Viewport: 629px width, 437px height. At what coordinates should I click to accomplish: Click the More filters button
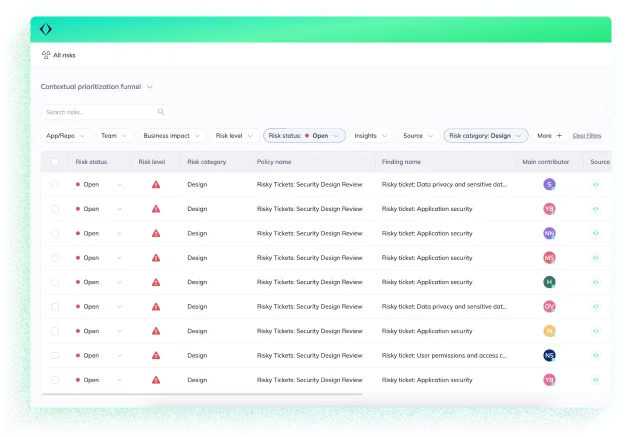[550, 136]
